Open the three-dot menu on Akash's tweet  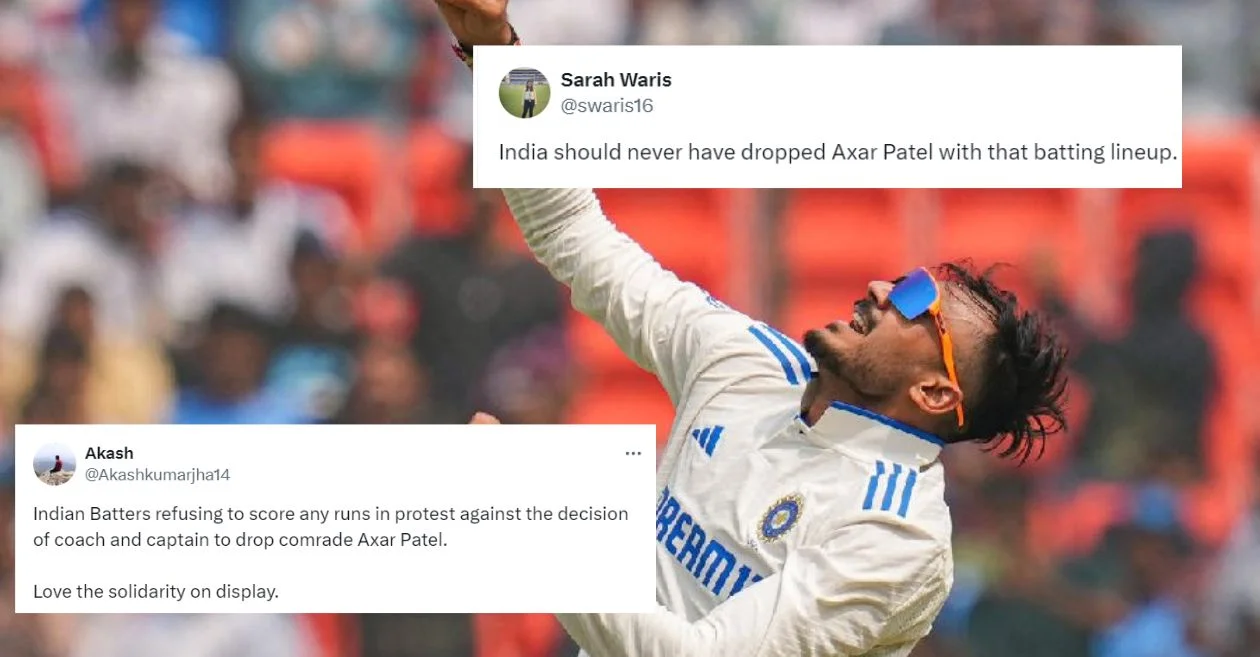tap(633, 453)
